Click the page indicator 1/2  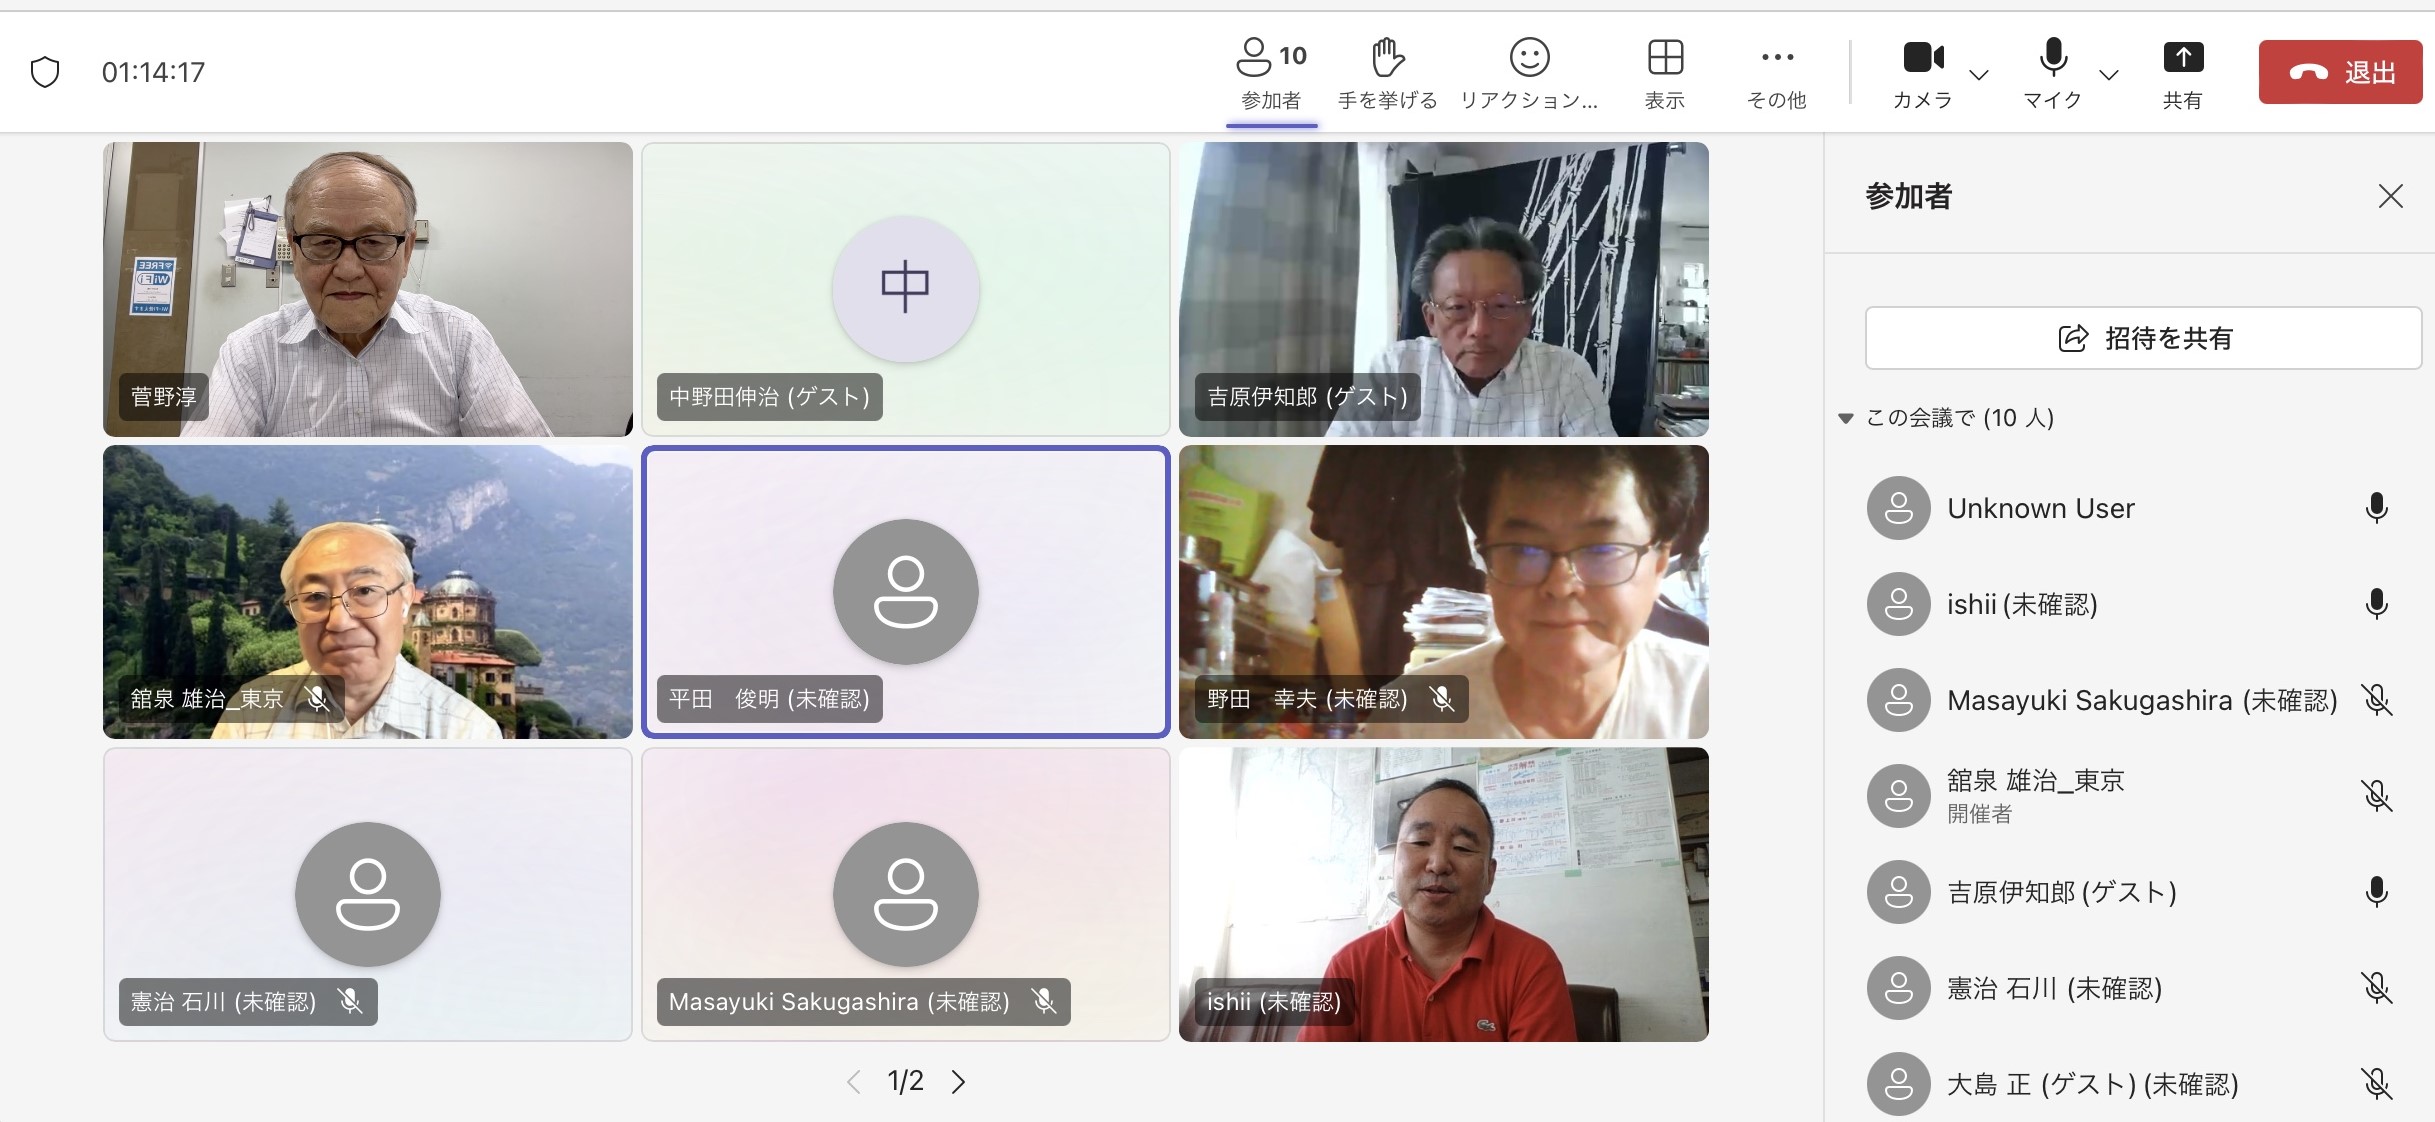tap(906, 1081)
